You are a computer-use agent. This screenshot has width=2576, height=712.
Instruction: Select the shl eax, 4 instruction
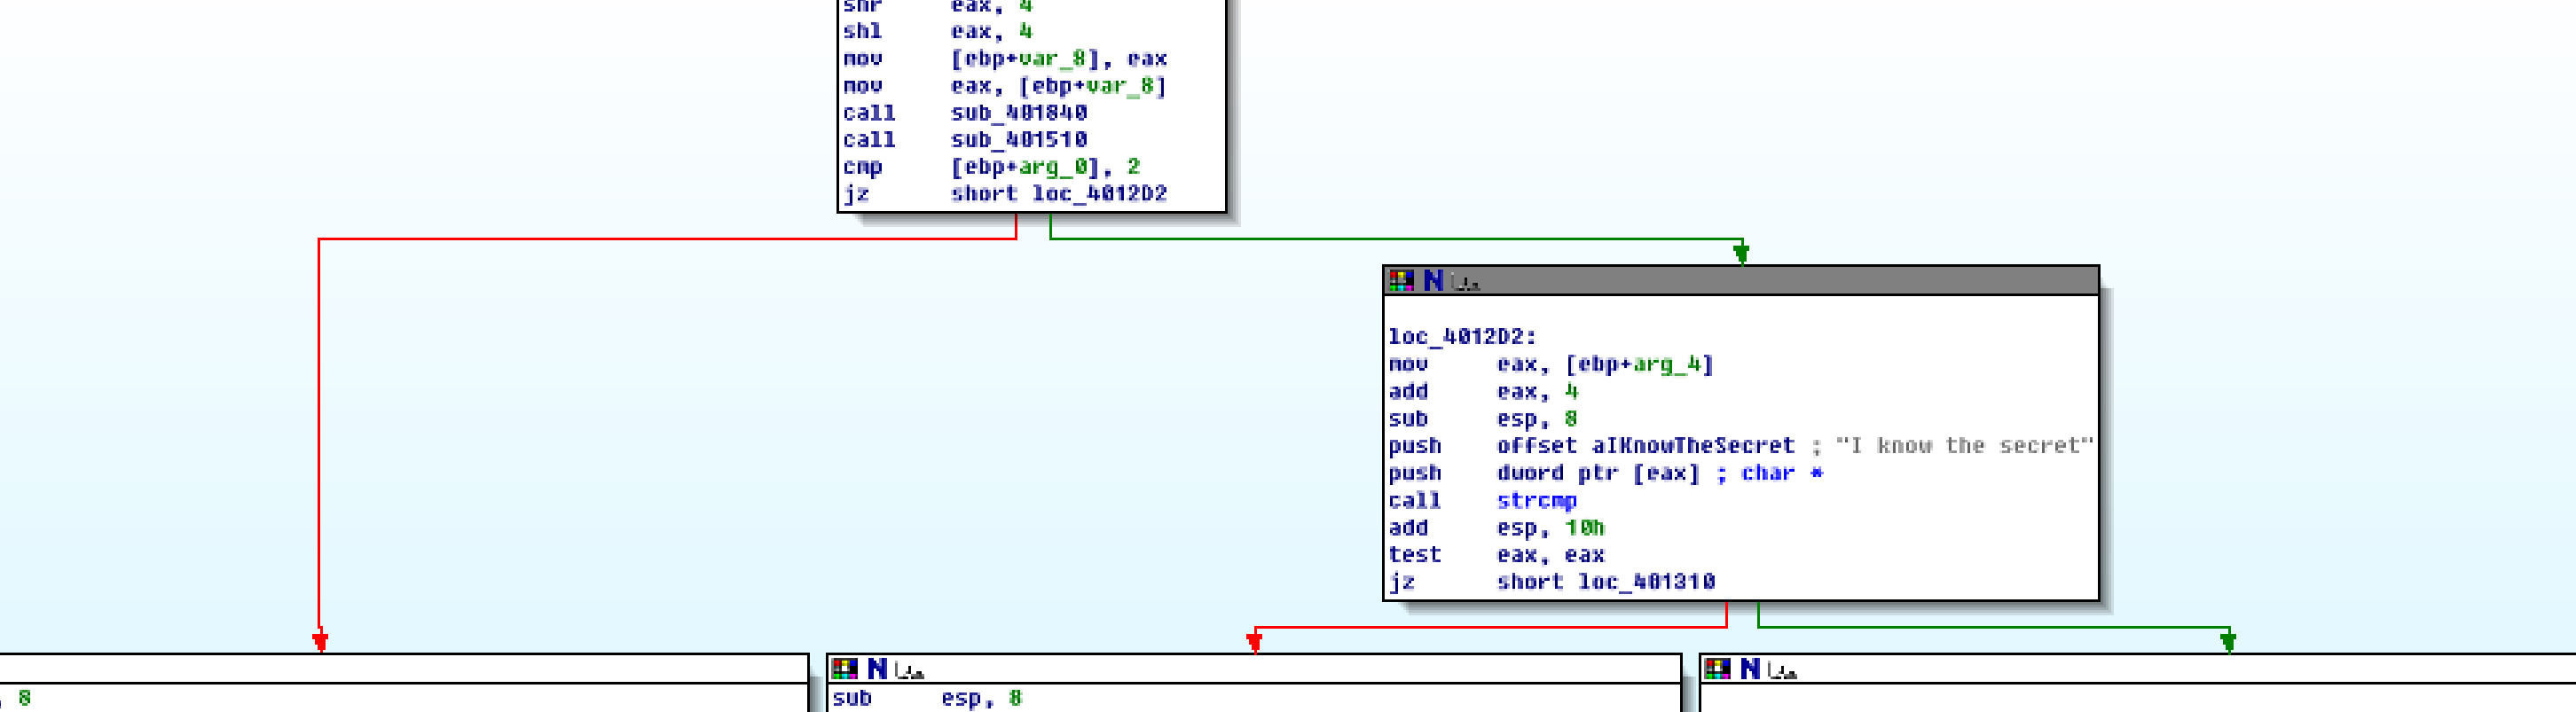(x=937, y=32)
